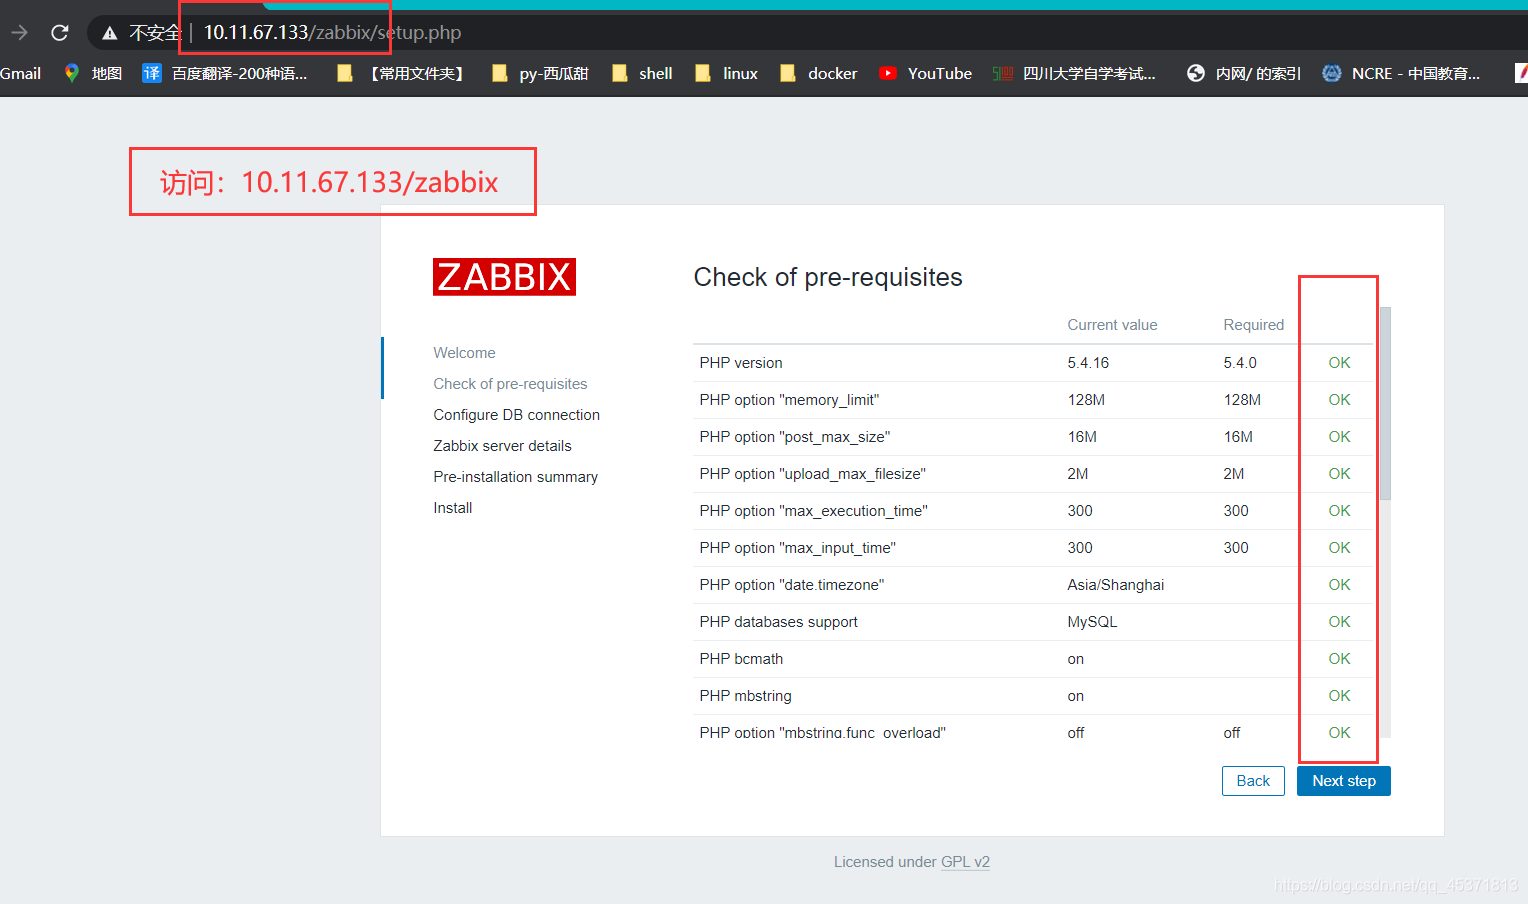The width and height of the screenshot is (1528, 904).
Task: Click PHP option "date.timezone" label
Action: tap(791, 585)
